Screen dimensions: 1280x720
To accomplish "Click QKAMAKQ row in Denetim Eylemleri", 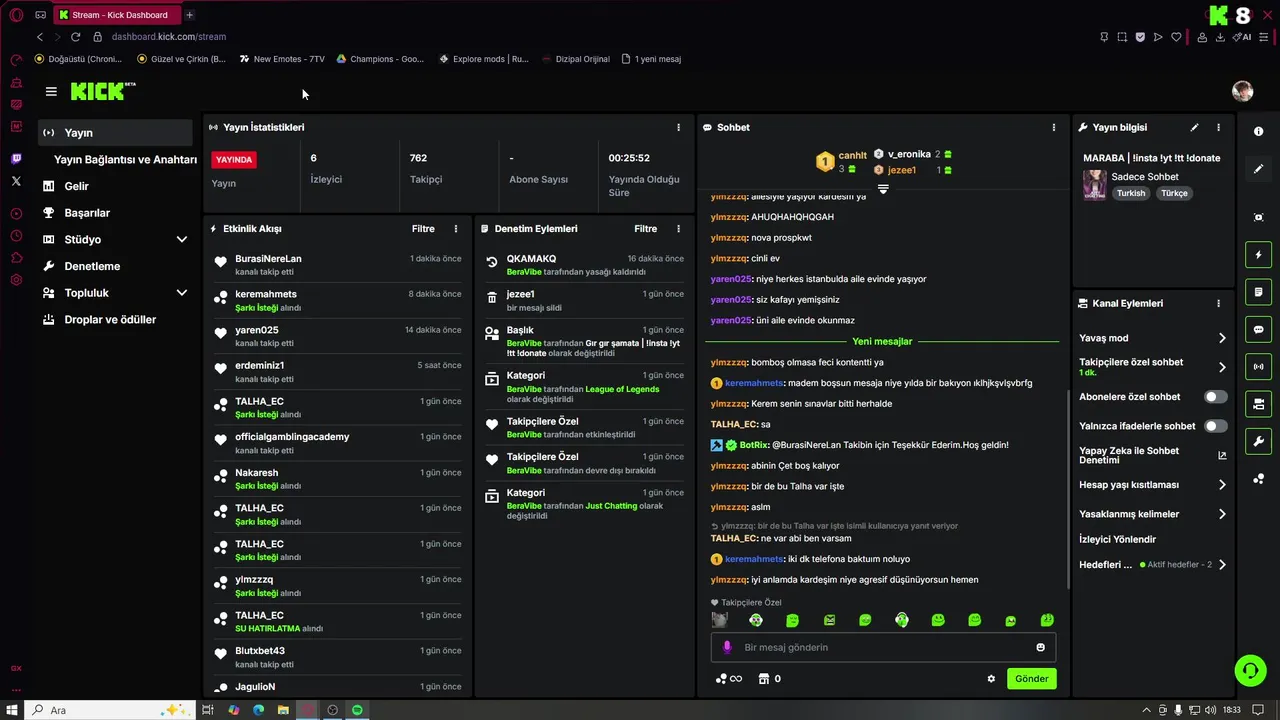I will [584, 265].
